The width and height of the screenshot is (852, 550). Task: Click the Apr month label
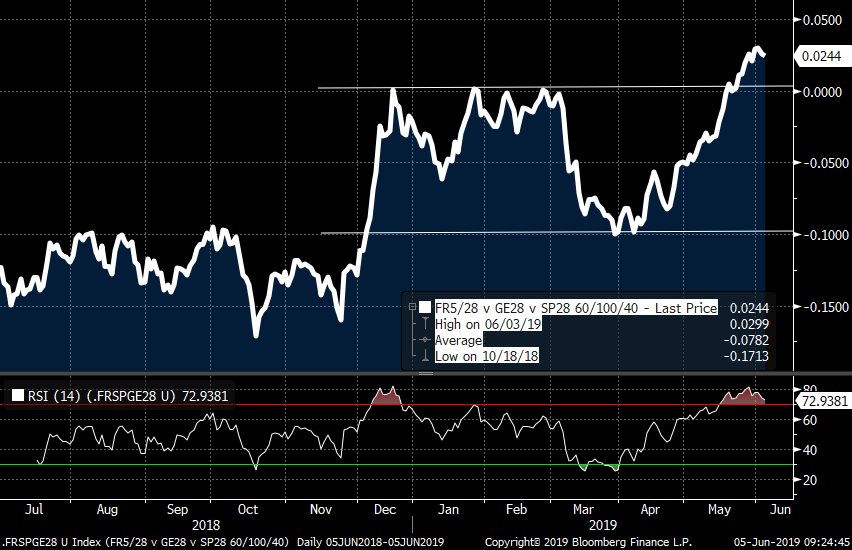click(x=650, y=509)
